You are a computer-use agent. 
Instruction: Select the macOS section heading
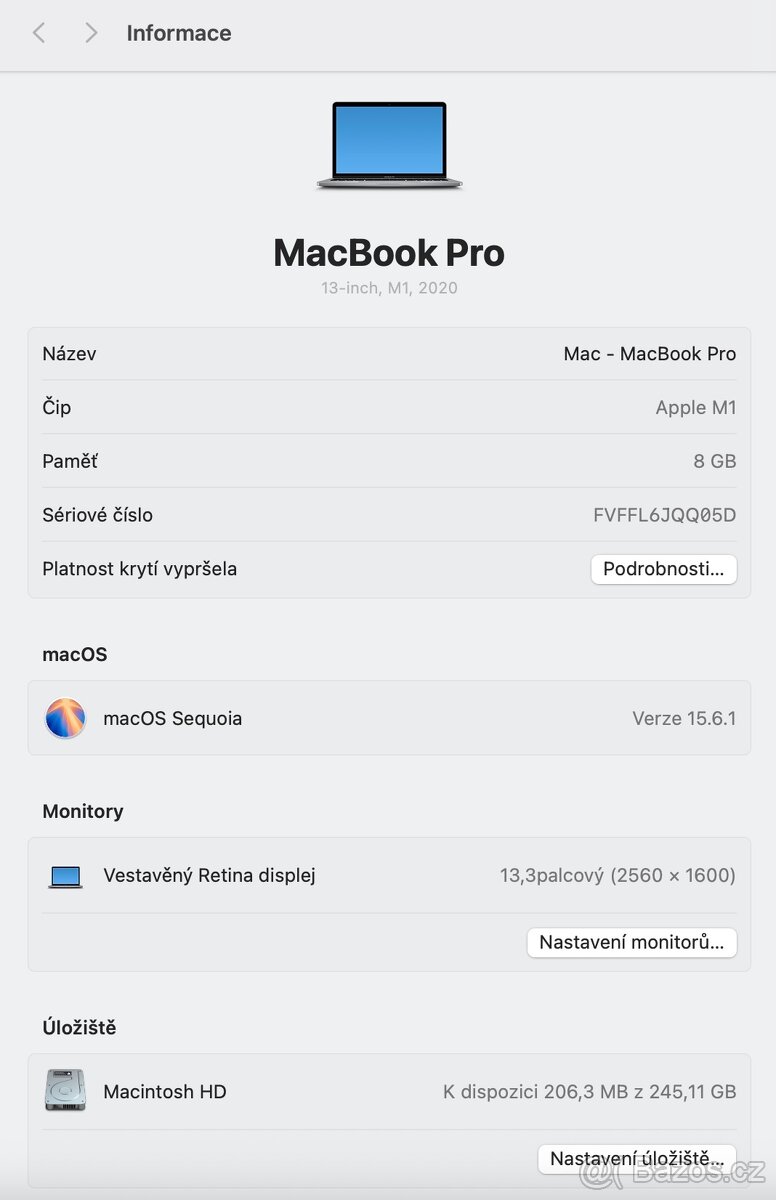(x=74, y=654)
